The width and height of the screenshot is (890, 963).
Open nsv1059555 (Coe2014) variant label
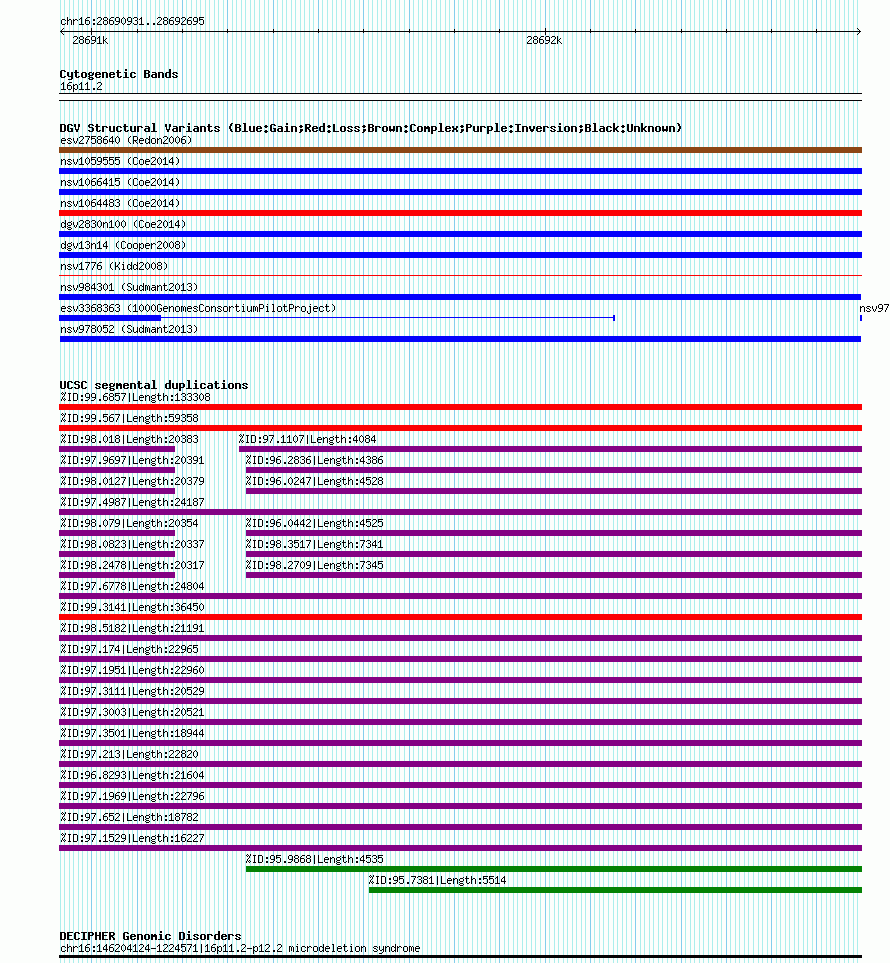pos(120,161)
